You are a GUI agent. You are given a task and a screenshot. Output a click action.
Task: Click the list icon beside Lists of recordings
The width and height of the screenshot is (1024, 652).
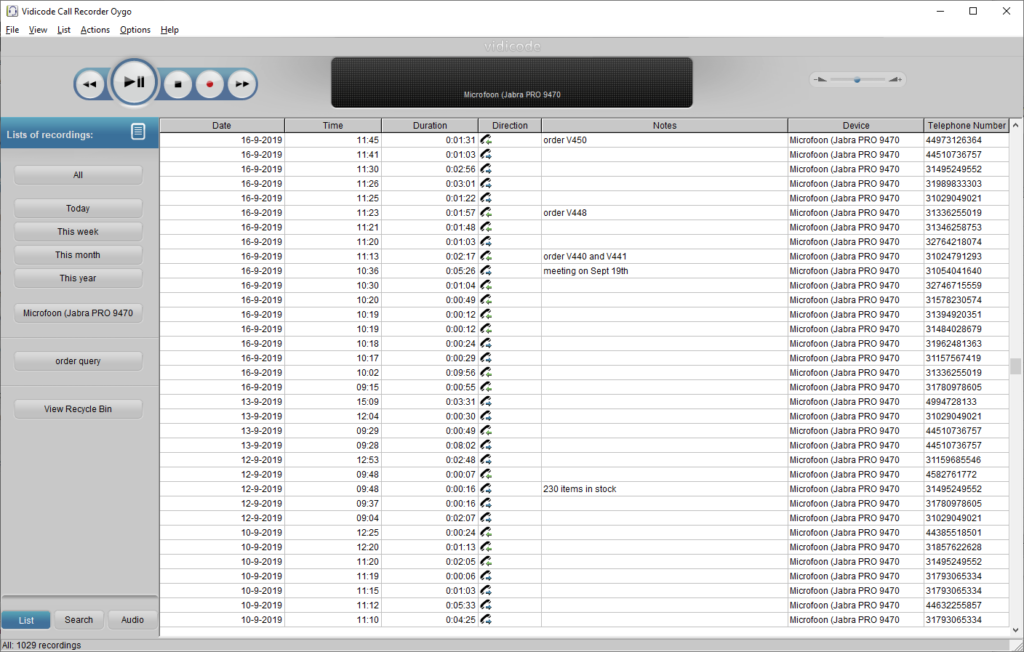pyautogui.click(x=138, y=131)
